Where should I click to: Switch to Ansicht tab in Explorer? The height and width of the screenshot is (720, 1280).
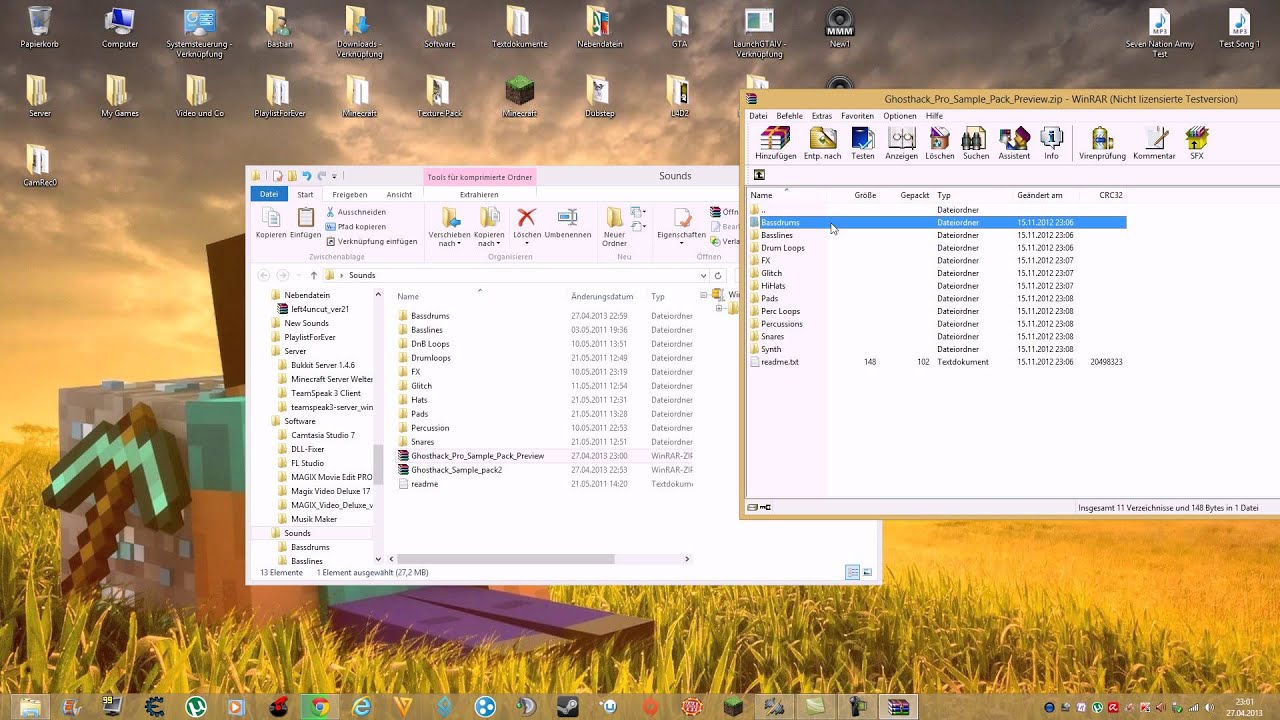tap(399, 194)
